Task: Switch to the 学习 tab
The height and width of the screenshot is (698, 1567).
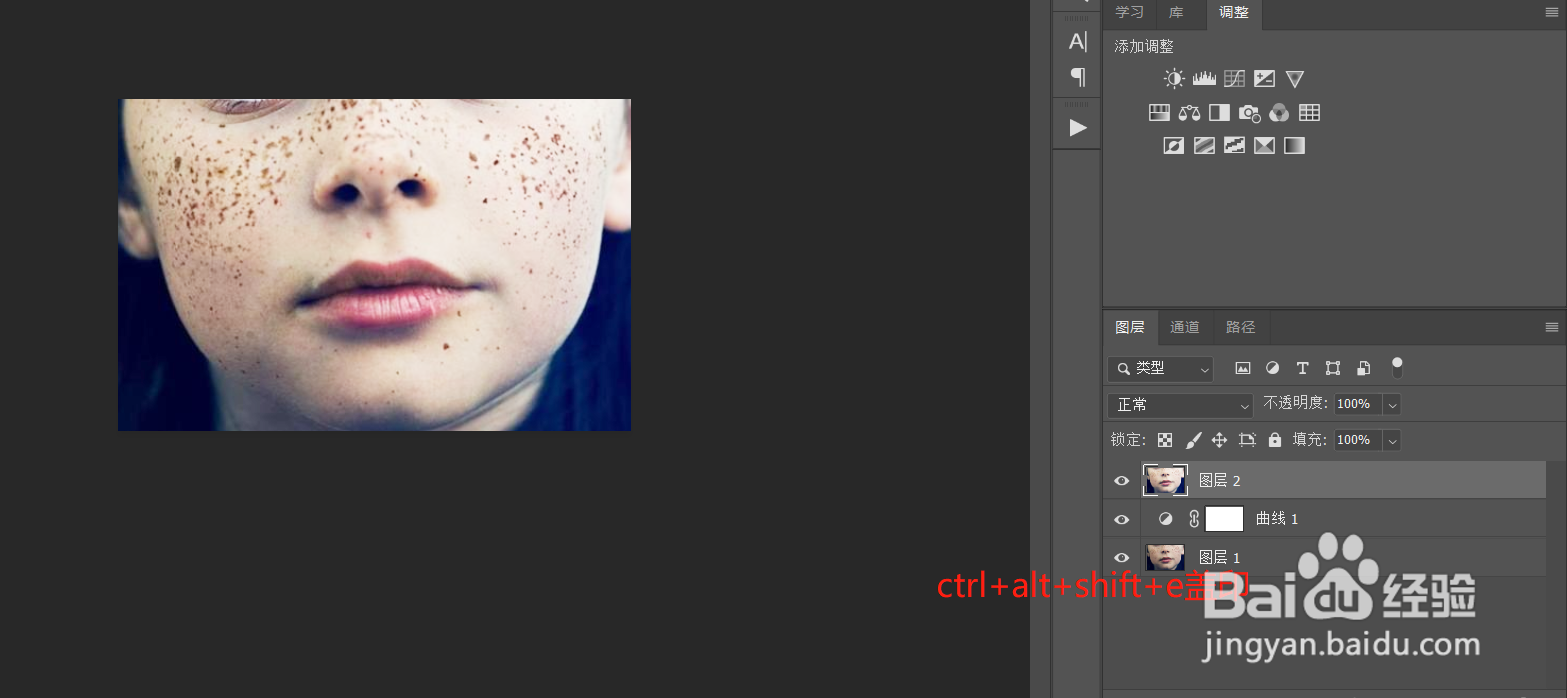Action: coord(1130,13)
